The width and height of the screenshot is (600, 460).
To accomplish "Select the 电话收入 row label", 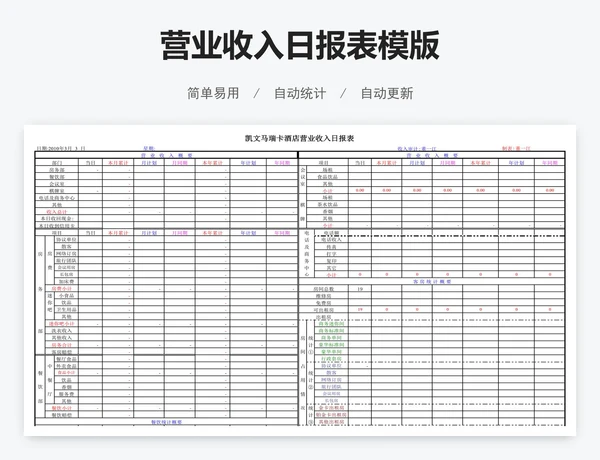I will (x=331, y=240).
